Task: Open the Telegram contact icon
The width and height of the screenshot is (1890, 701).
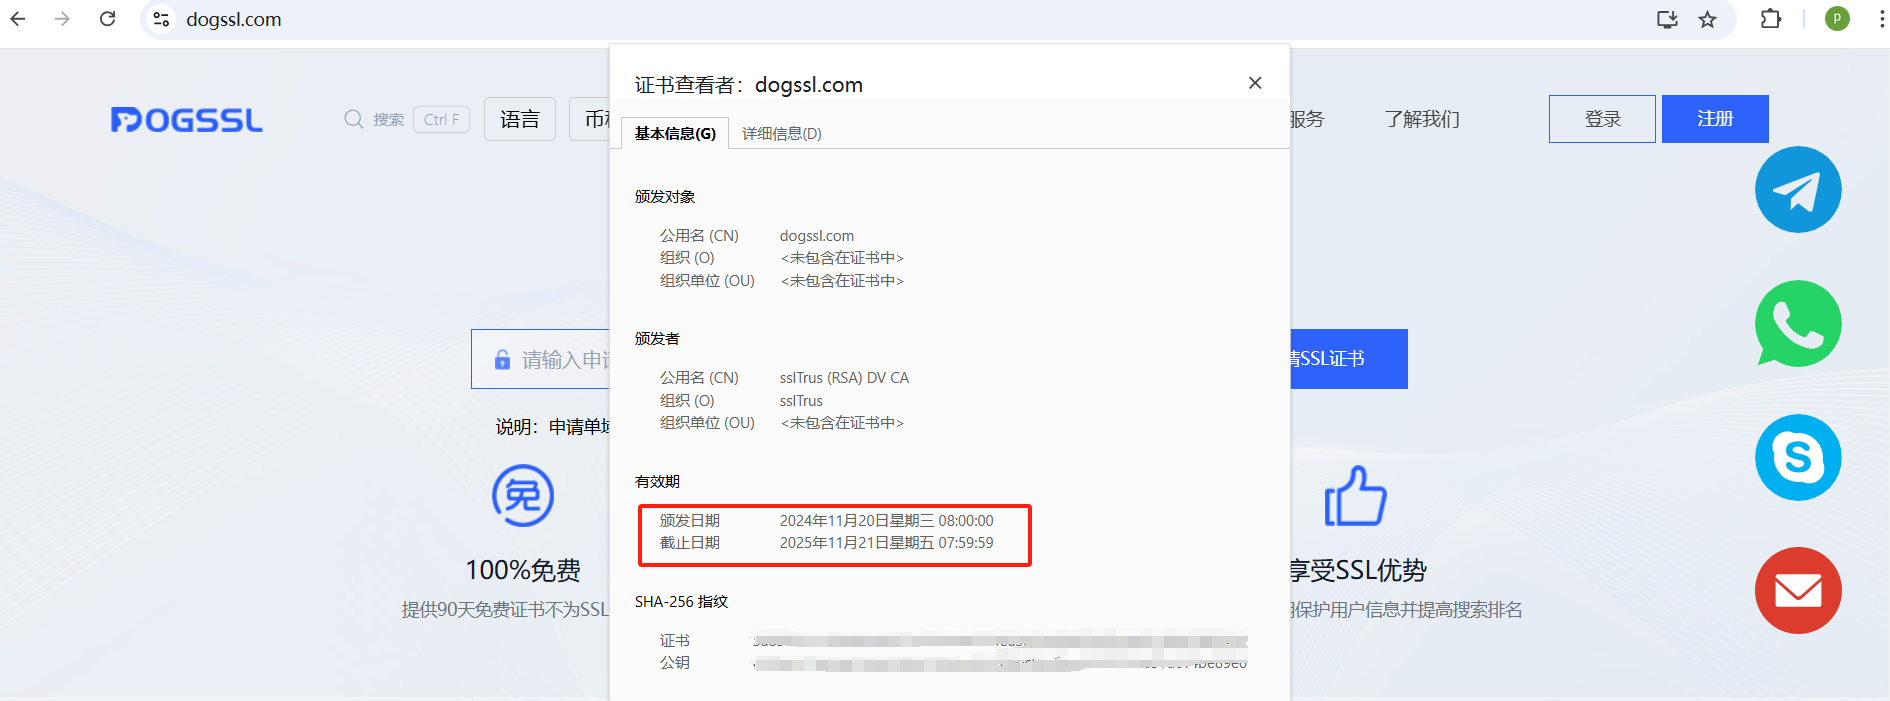Action: pos(1798,190)
